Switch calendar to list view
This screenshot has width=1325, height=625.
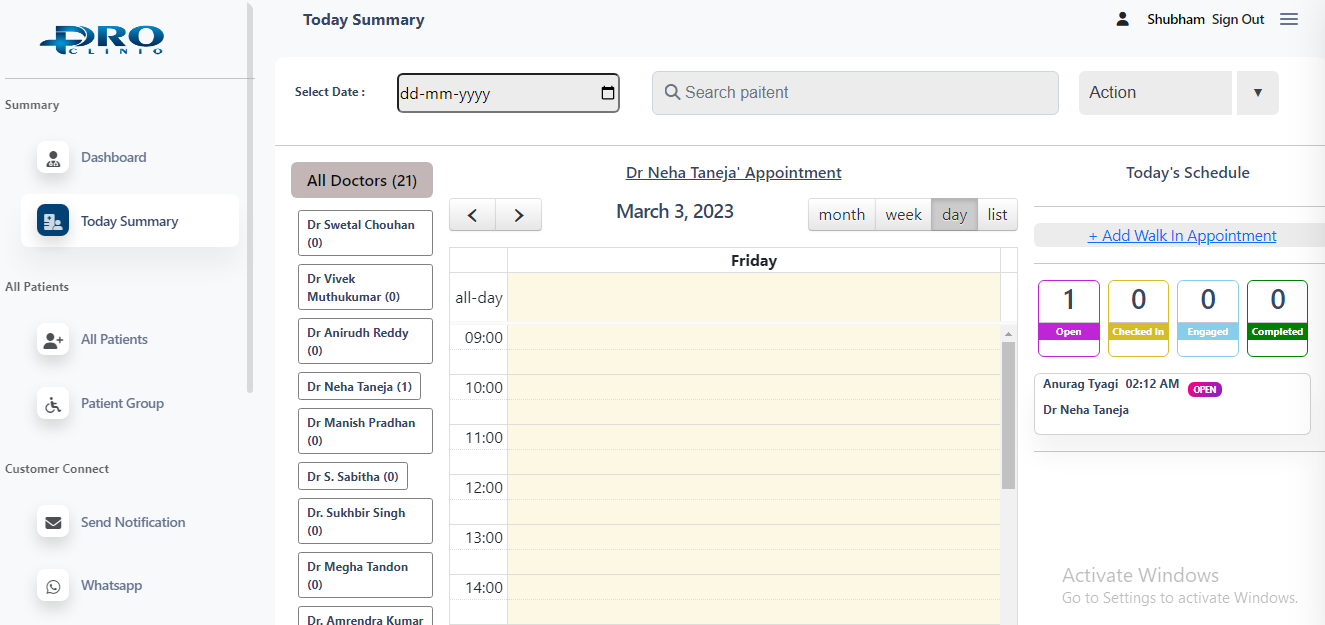pos(997,215)
